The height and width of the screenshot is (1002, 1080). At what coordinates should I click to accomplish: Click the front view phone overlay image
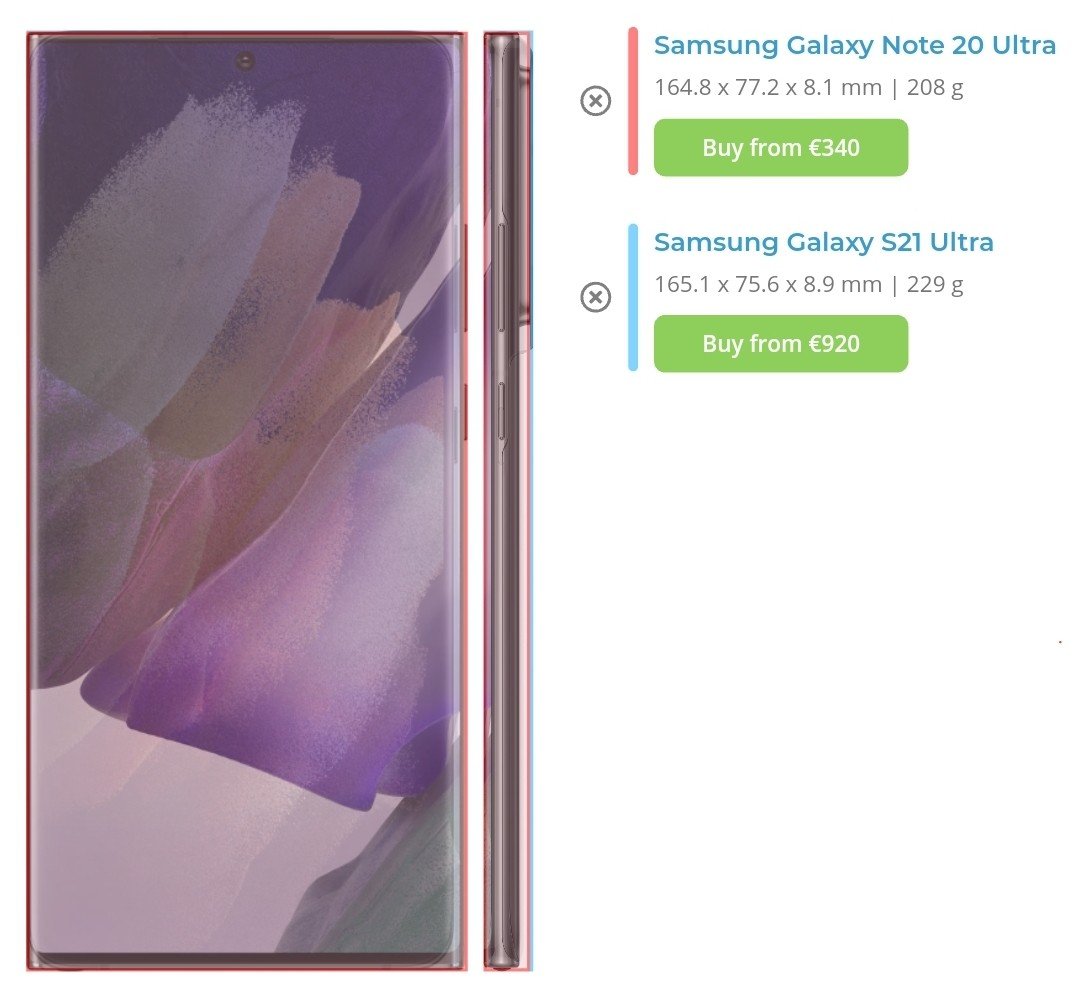tap(247, 501)
